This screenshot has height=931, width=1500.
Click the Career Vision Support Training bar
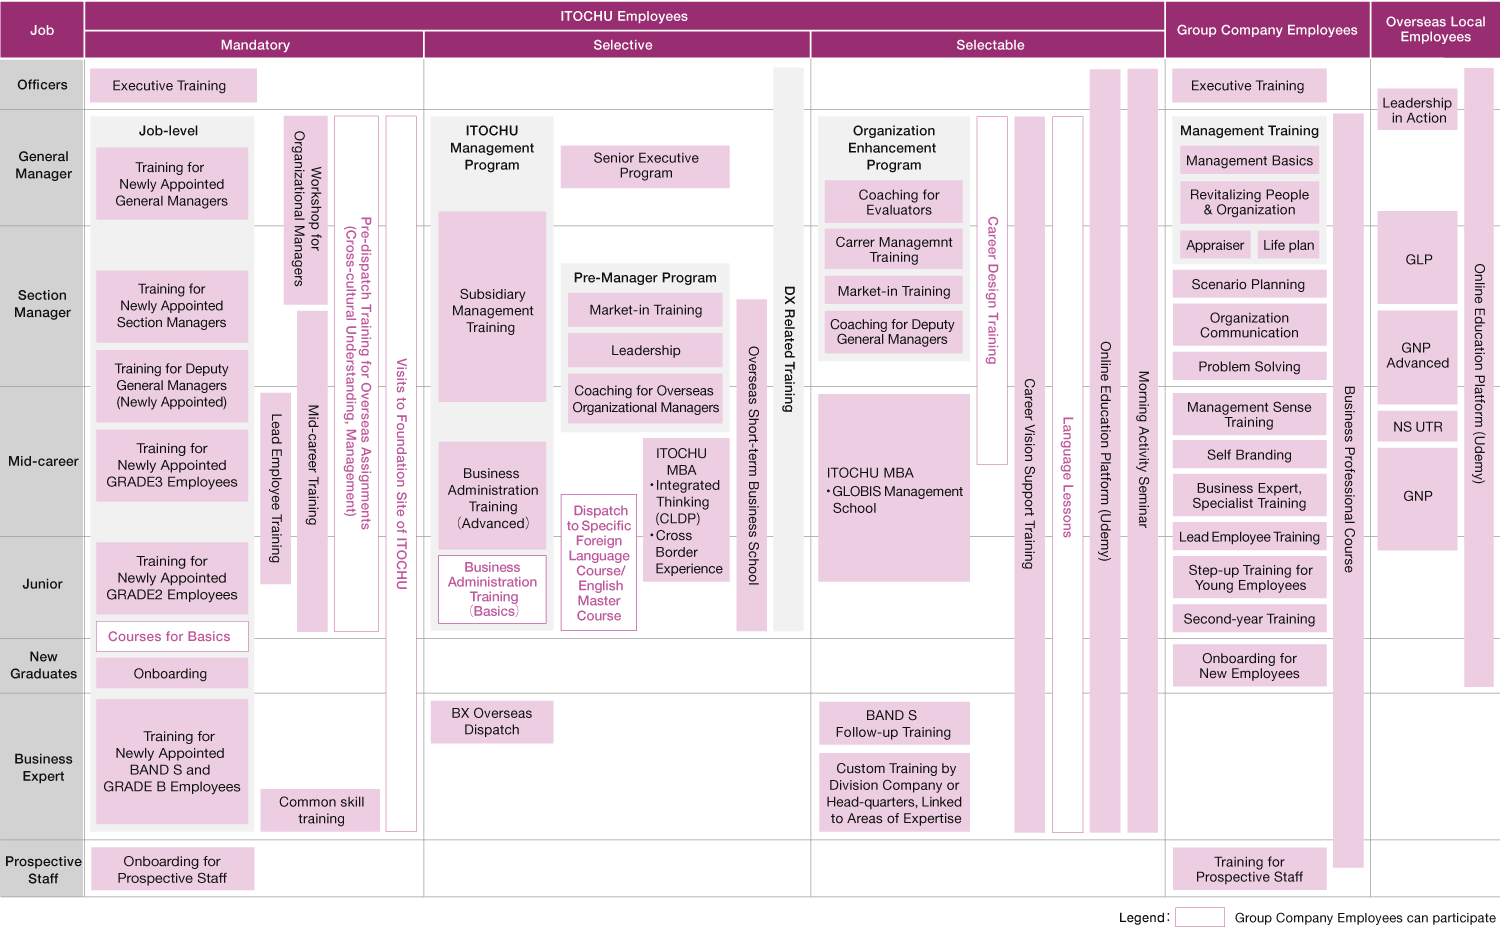pos(1029,474)
